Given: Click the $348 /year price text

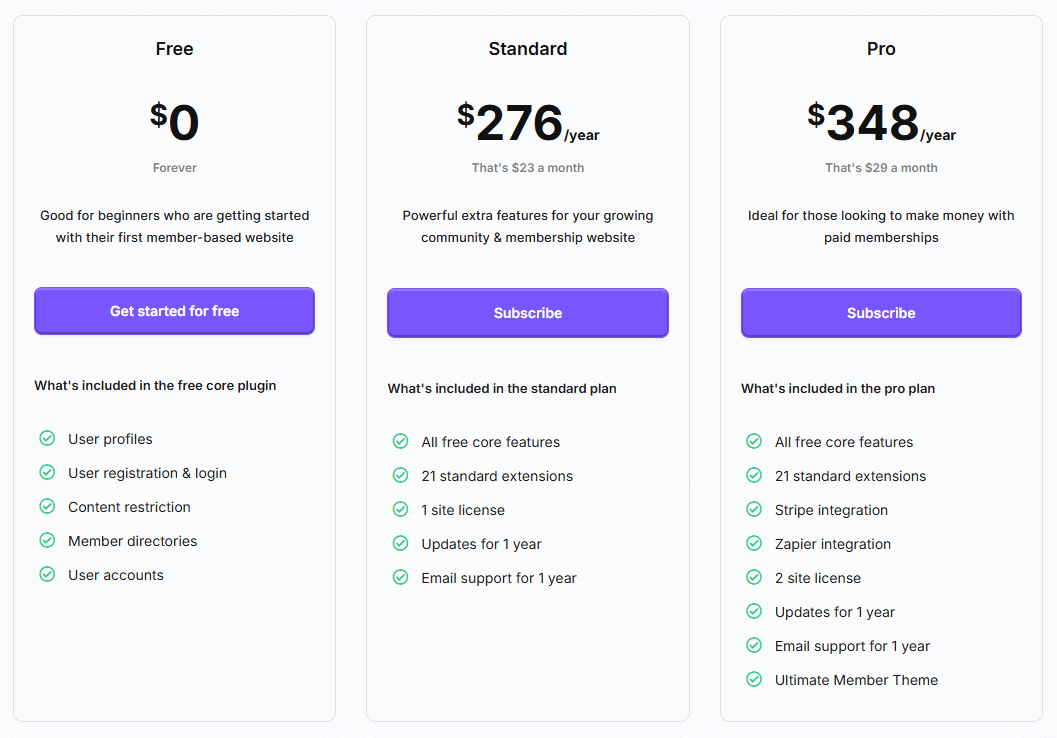Looking at the screenshot, I should 881,122.
